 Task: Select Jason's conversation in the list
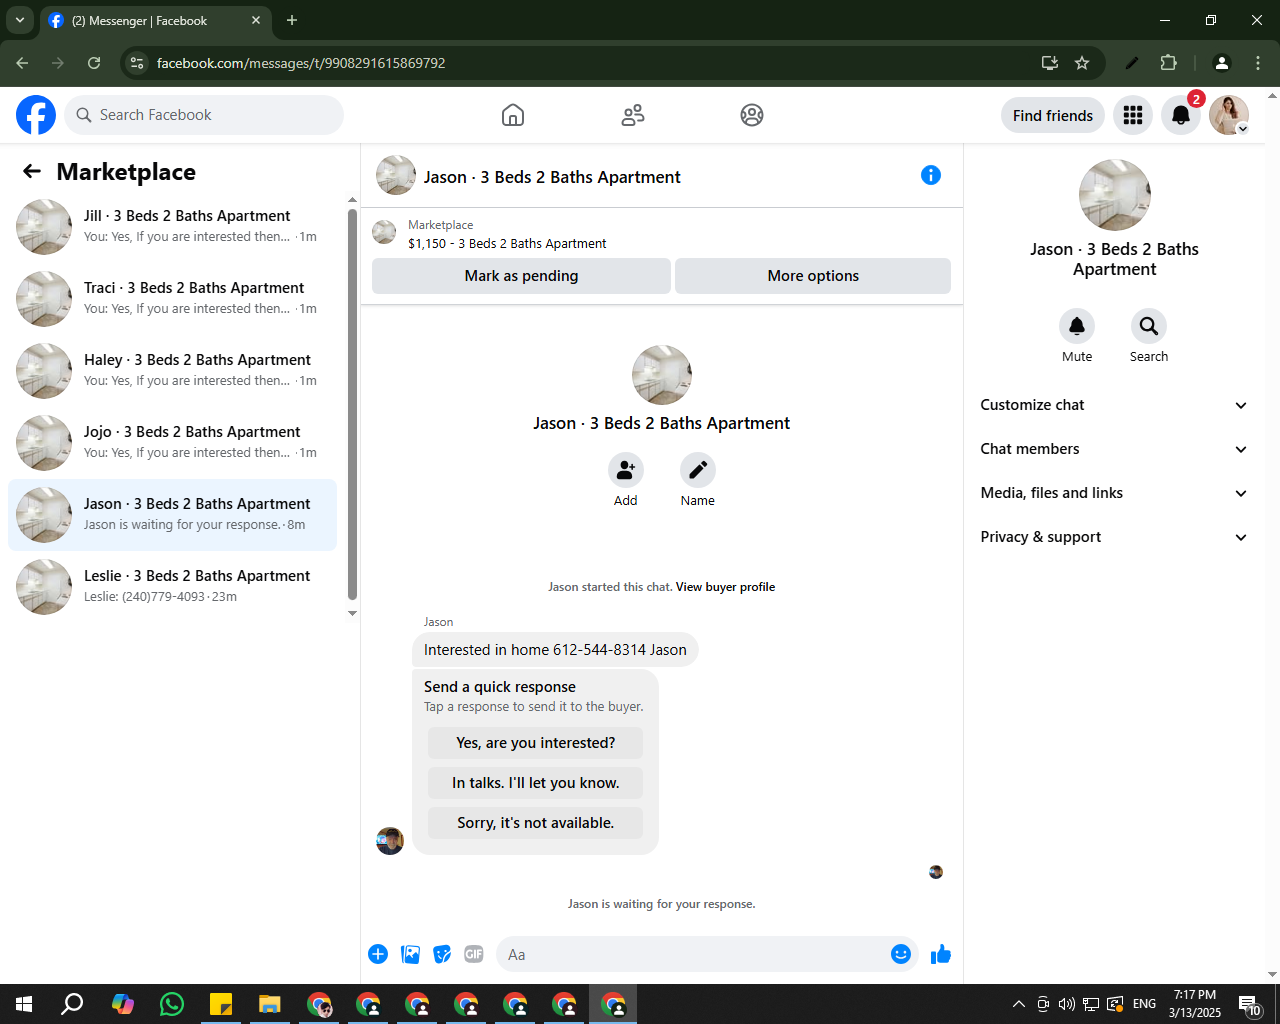coord(172,515)
